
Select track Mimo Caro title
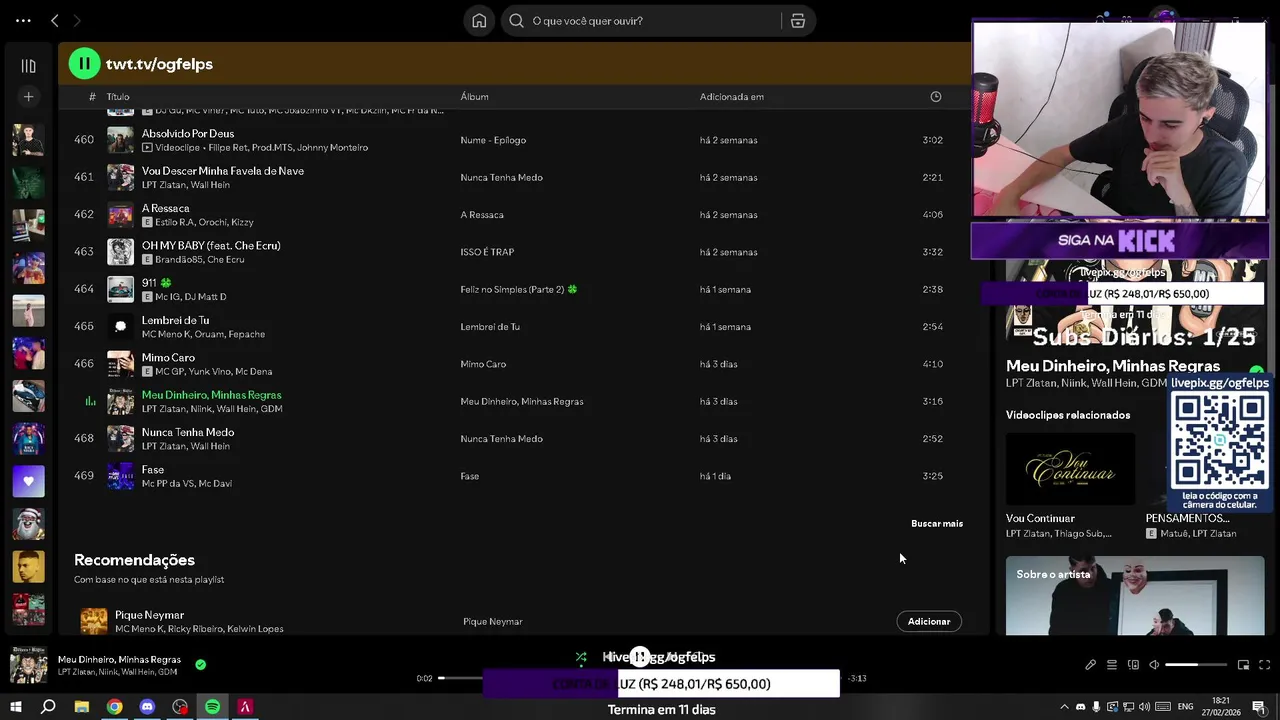click(168, 357)
